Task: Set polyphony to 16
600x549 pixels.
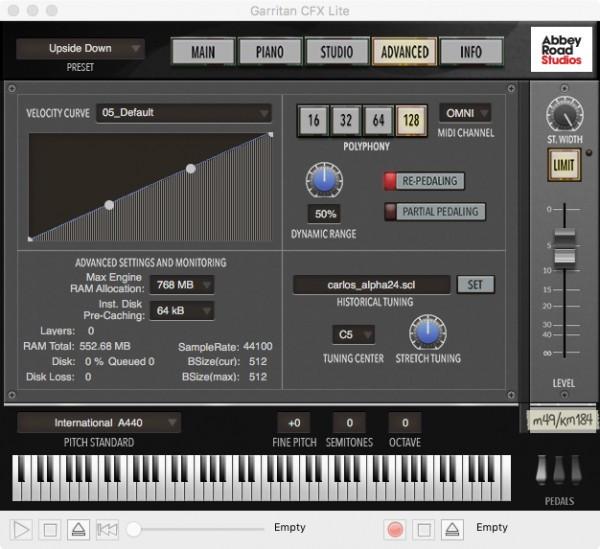Action: pos(313,121)
